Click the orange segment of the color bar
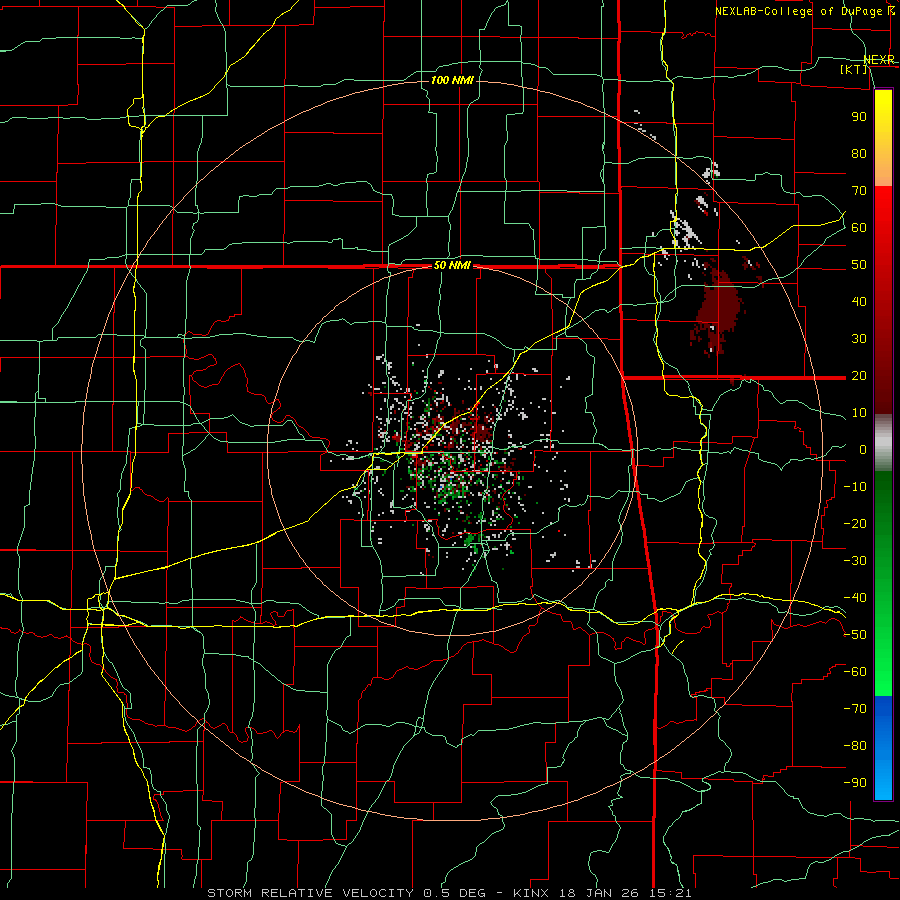Screen dimensions: 900x900 pyautogui.click(x=883, y=168)
